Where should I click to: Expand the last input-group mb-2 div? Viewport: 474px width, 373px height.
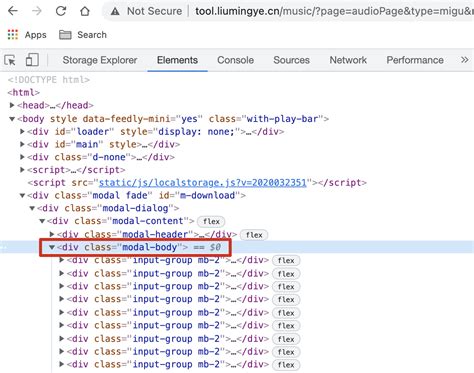[x=62, y=364]
